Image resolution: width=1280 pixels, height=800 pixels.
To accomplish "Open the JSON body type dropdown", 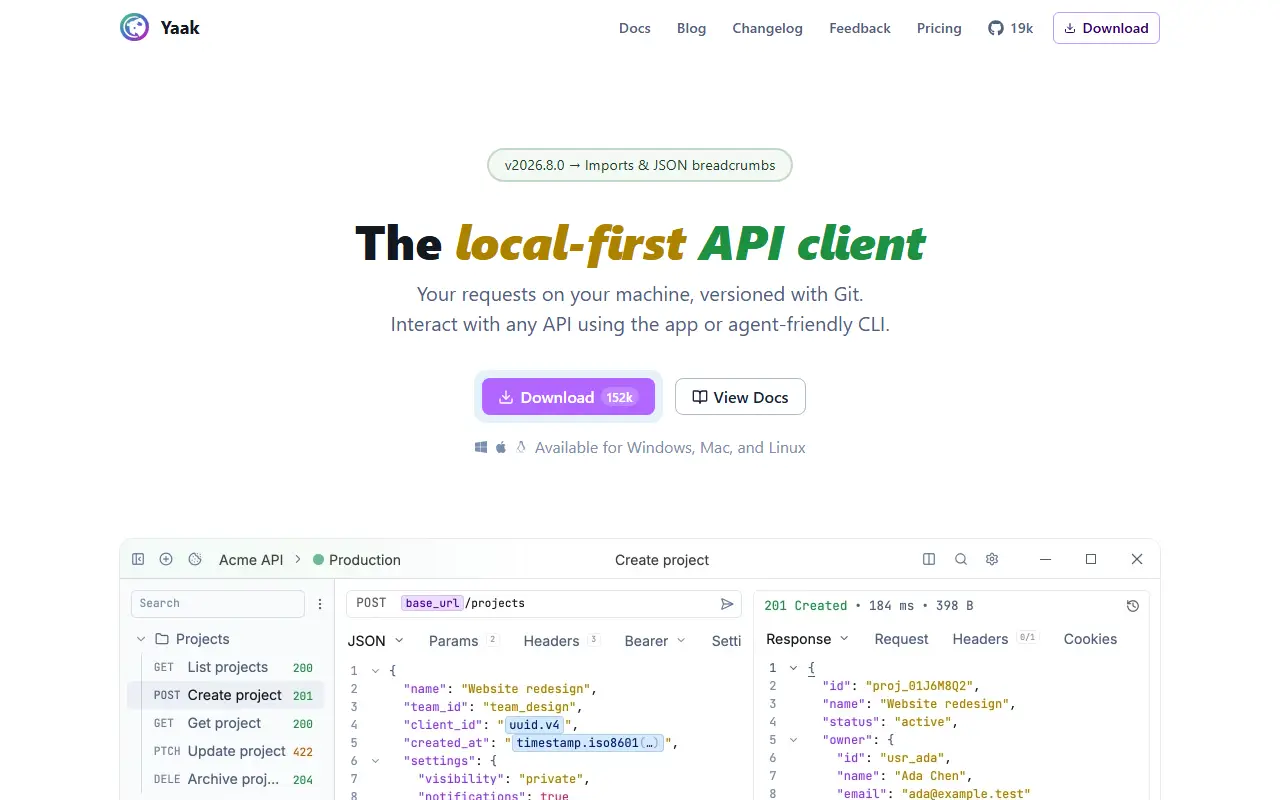I will coord(376,640).
